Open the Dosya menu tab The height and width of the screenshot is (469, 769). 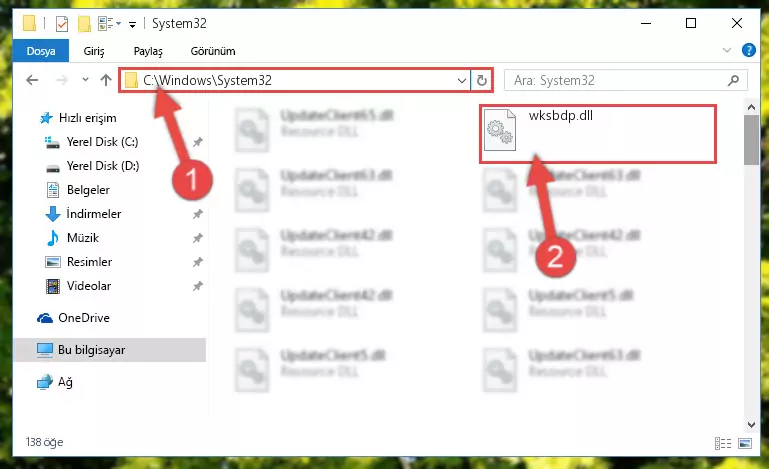pyautogui.click(x=41, y=51)
